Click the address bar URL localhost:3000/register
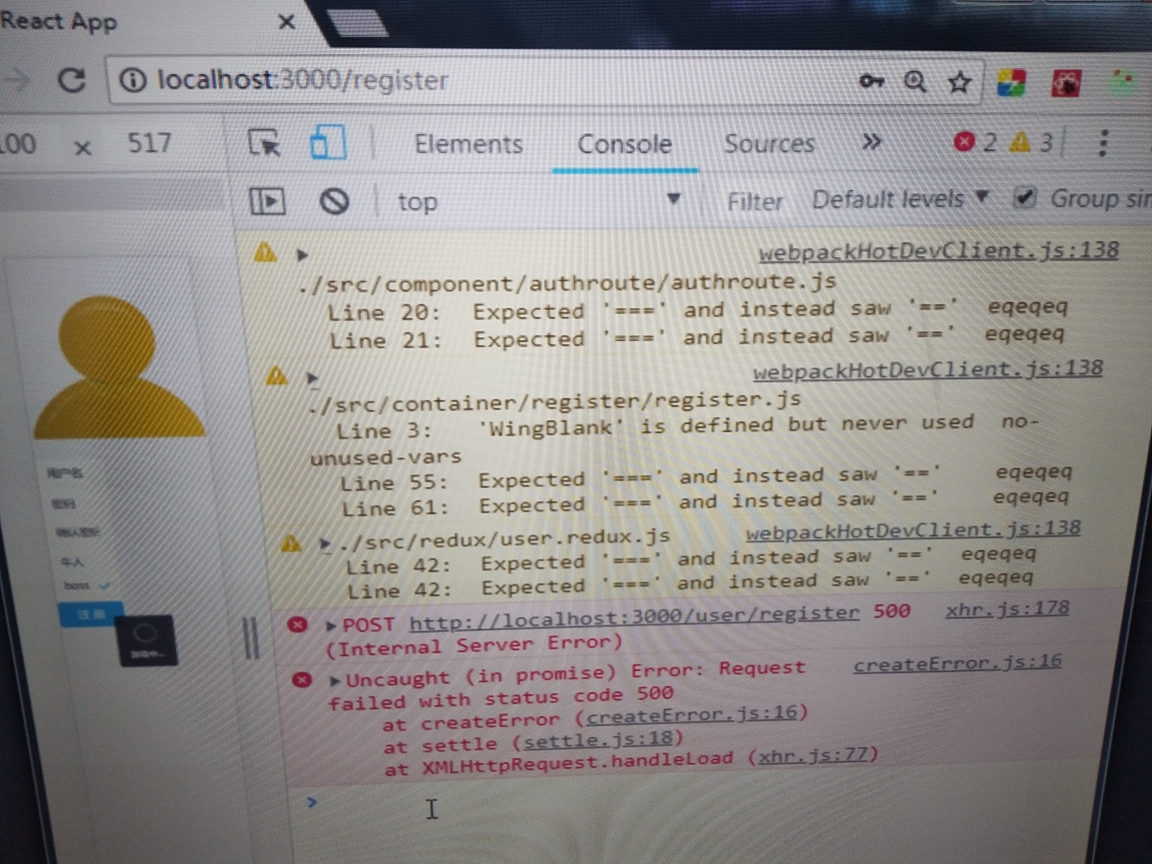Viewport: 1152px width, 864px height. click(303, 79)
